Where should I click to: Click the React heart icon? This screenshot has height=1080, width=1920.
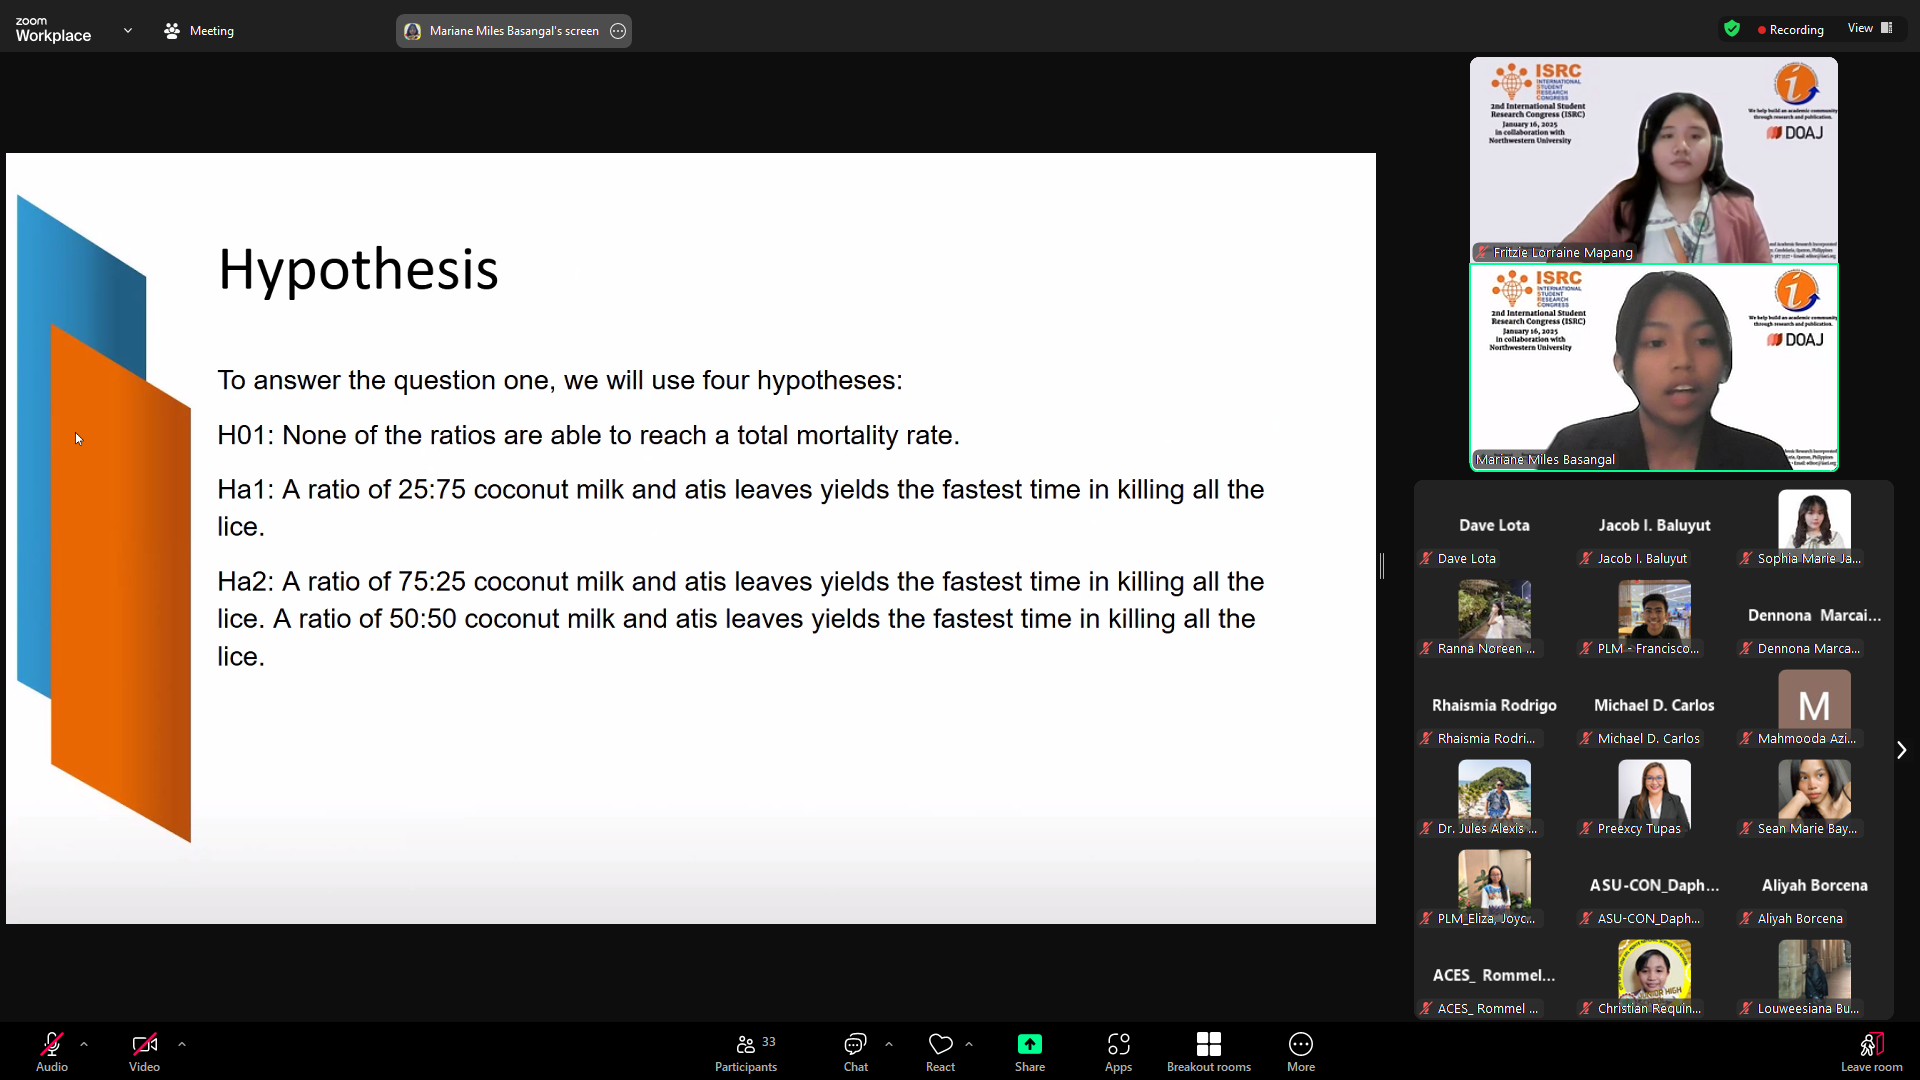click(940, 1045)
